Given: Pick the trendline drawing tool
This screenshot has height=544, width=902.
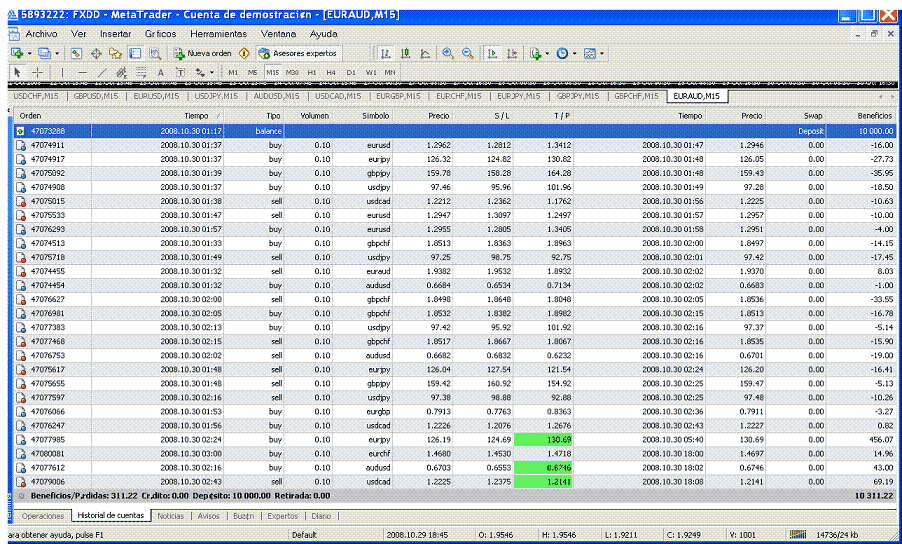Looking at the screenshot, I should pos(101,72).
